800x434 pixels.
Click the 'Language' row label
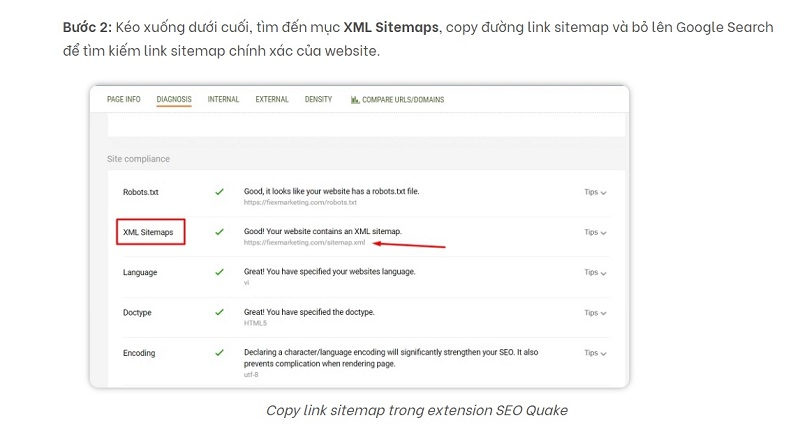140,272
